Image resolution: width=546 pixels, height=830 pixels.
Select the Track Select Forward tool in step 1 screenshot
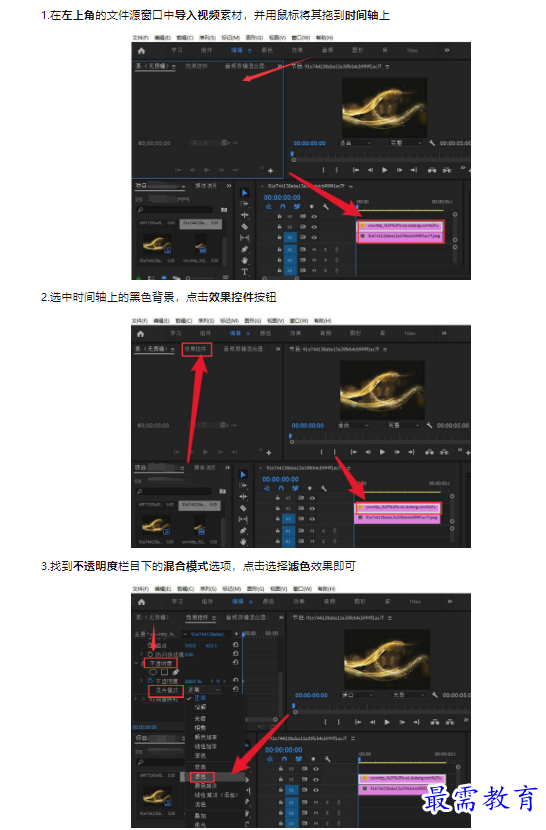coord(245,204)
